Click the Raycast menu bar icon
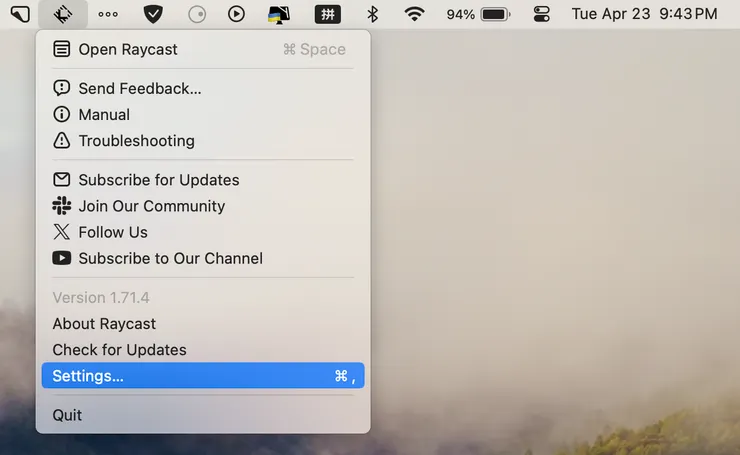The width and height of the screenshot is (740, 455). click(63, 14)
